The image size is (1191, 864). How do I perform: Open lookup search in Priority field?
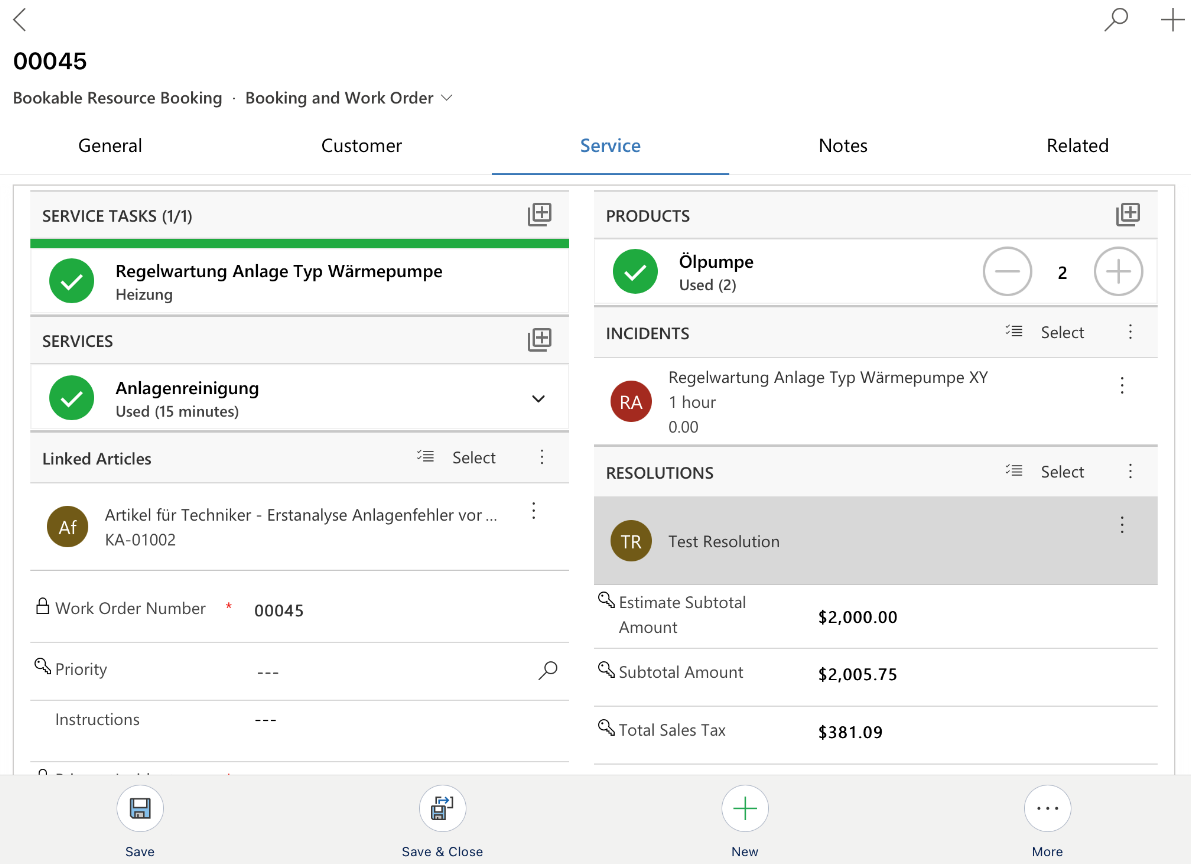[547, 671]
